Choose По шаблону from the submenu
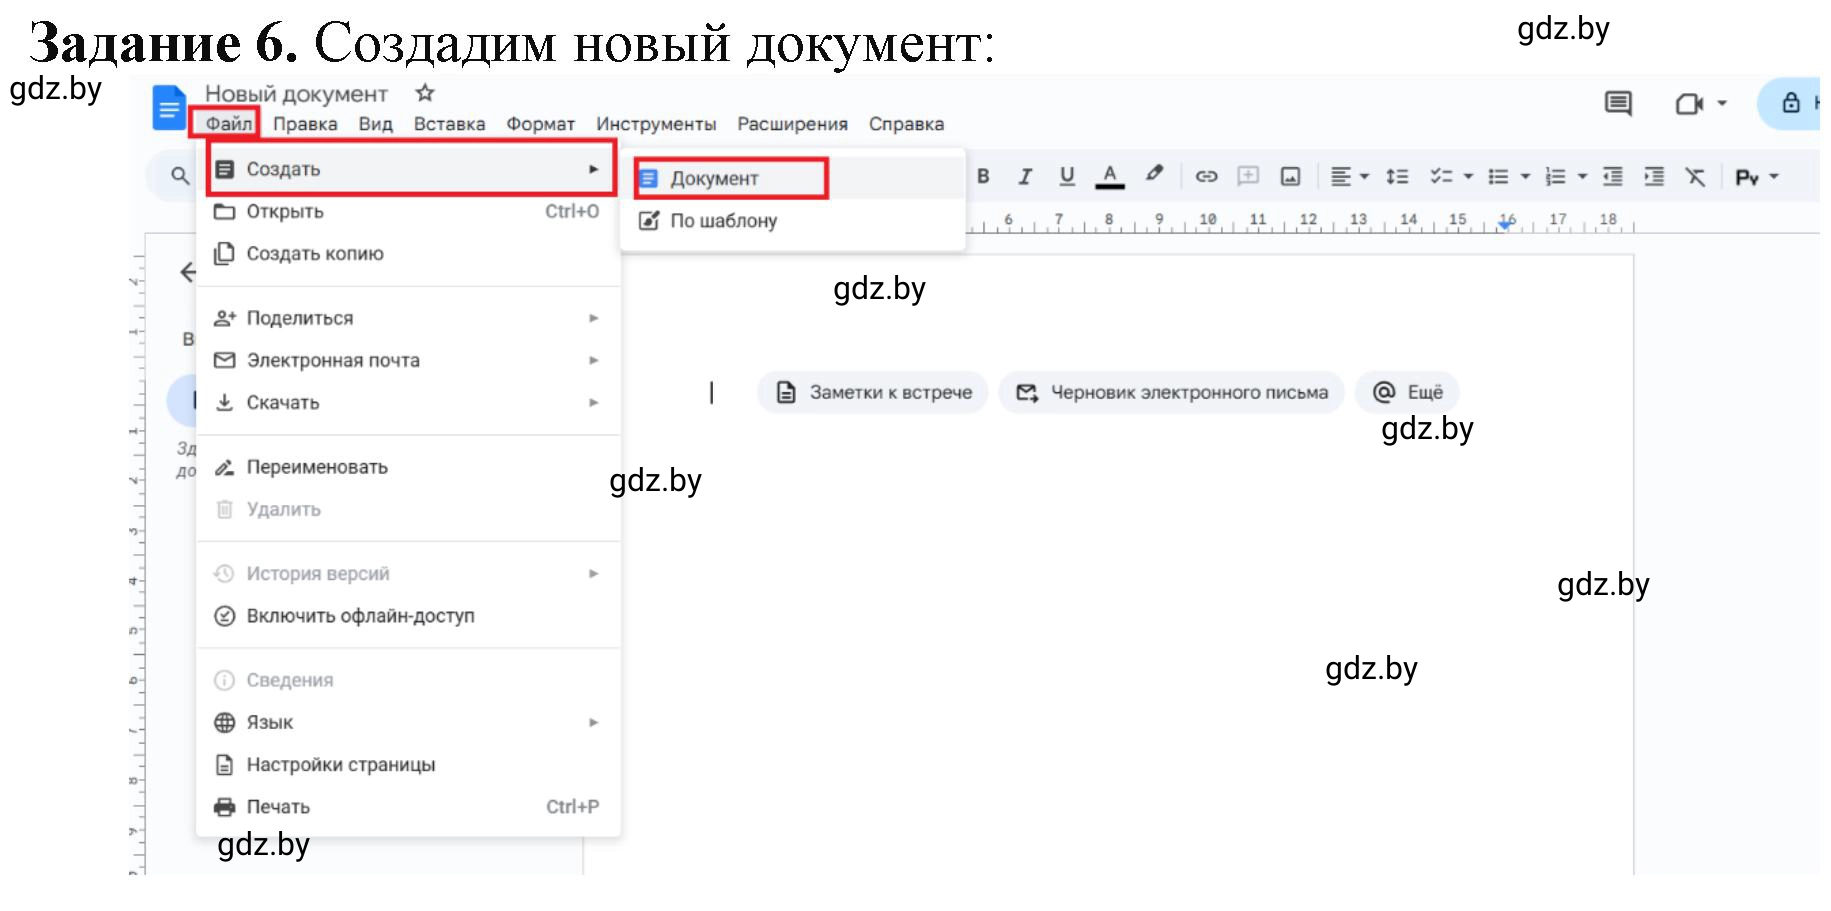 point(792,220)
